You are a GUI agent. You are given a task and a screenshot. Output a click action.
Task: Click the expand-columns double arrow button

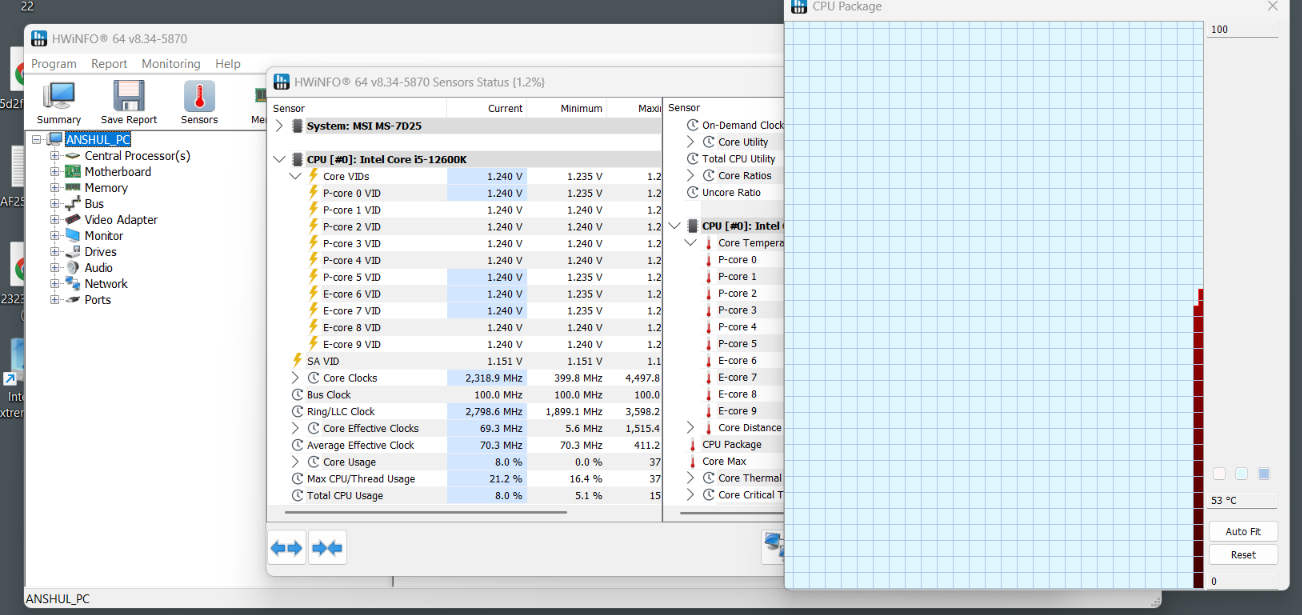287,548
